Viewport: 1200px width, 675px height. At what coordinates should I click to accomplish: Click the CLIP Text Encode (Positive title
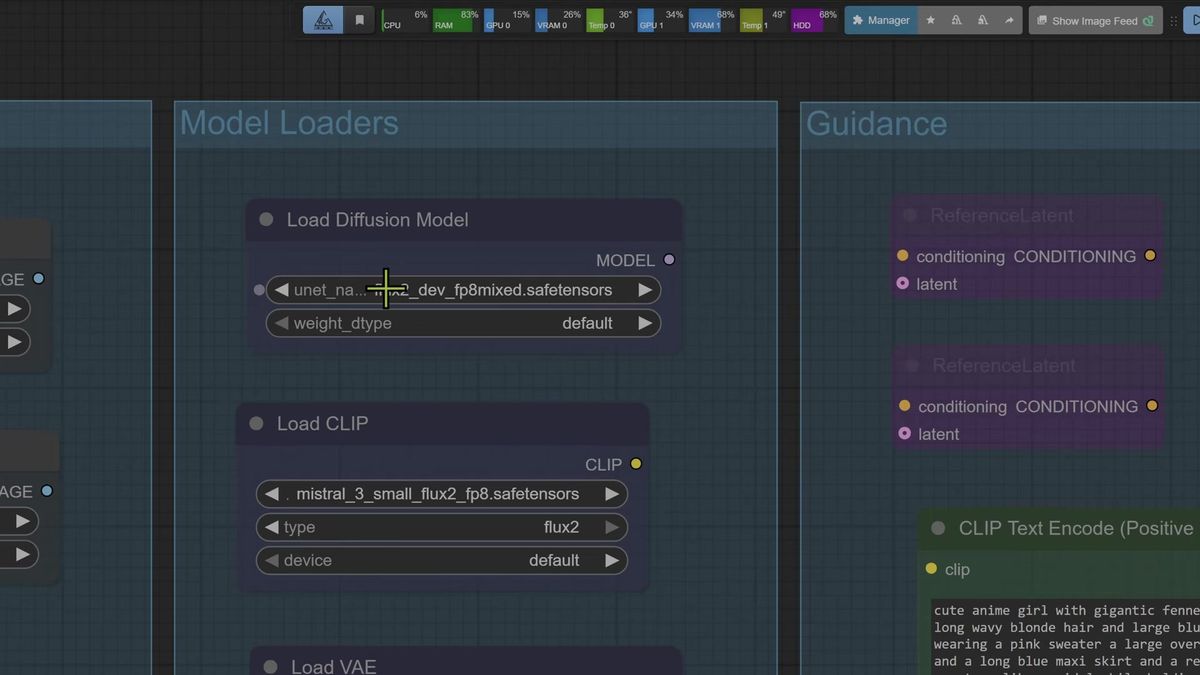pyautogui.click(x=1076, y=528)
